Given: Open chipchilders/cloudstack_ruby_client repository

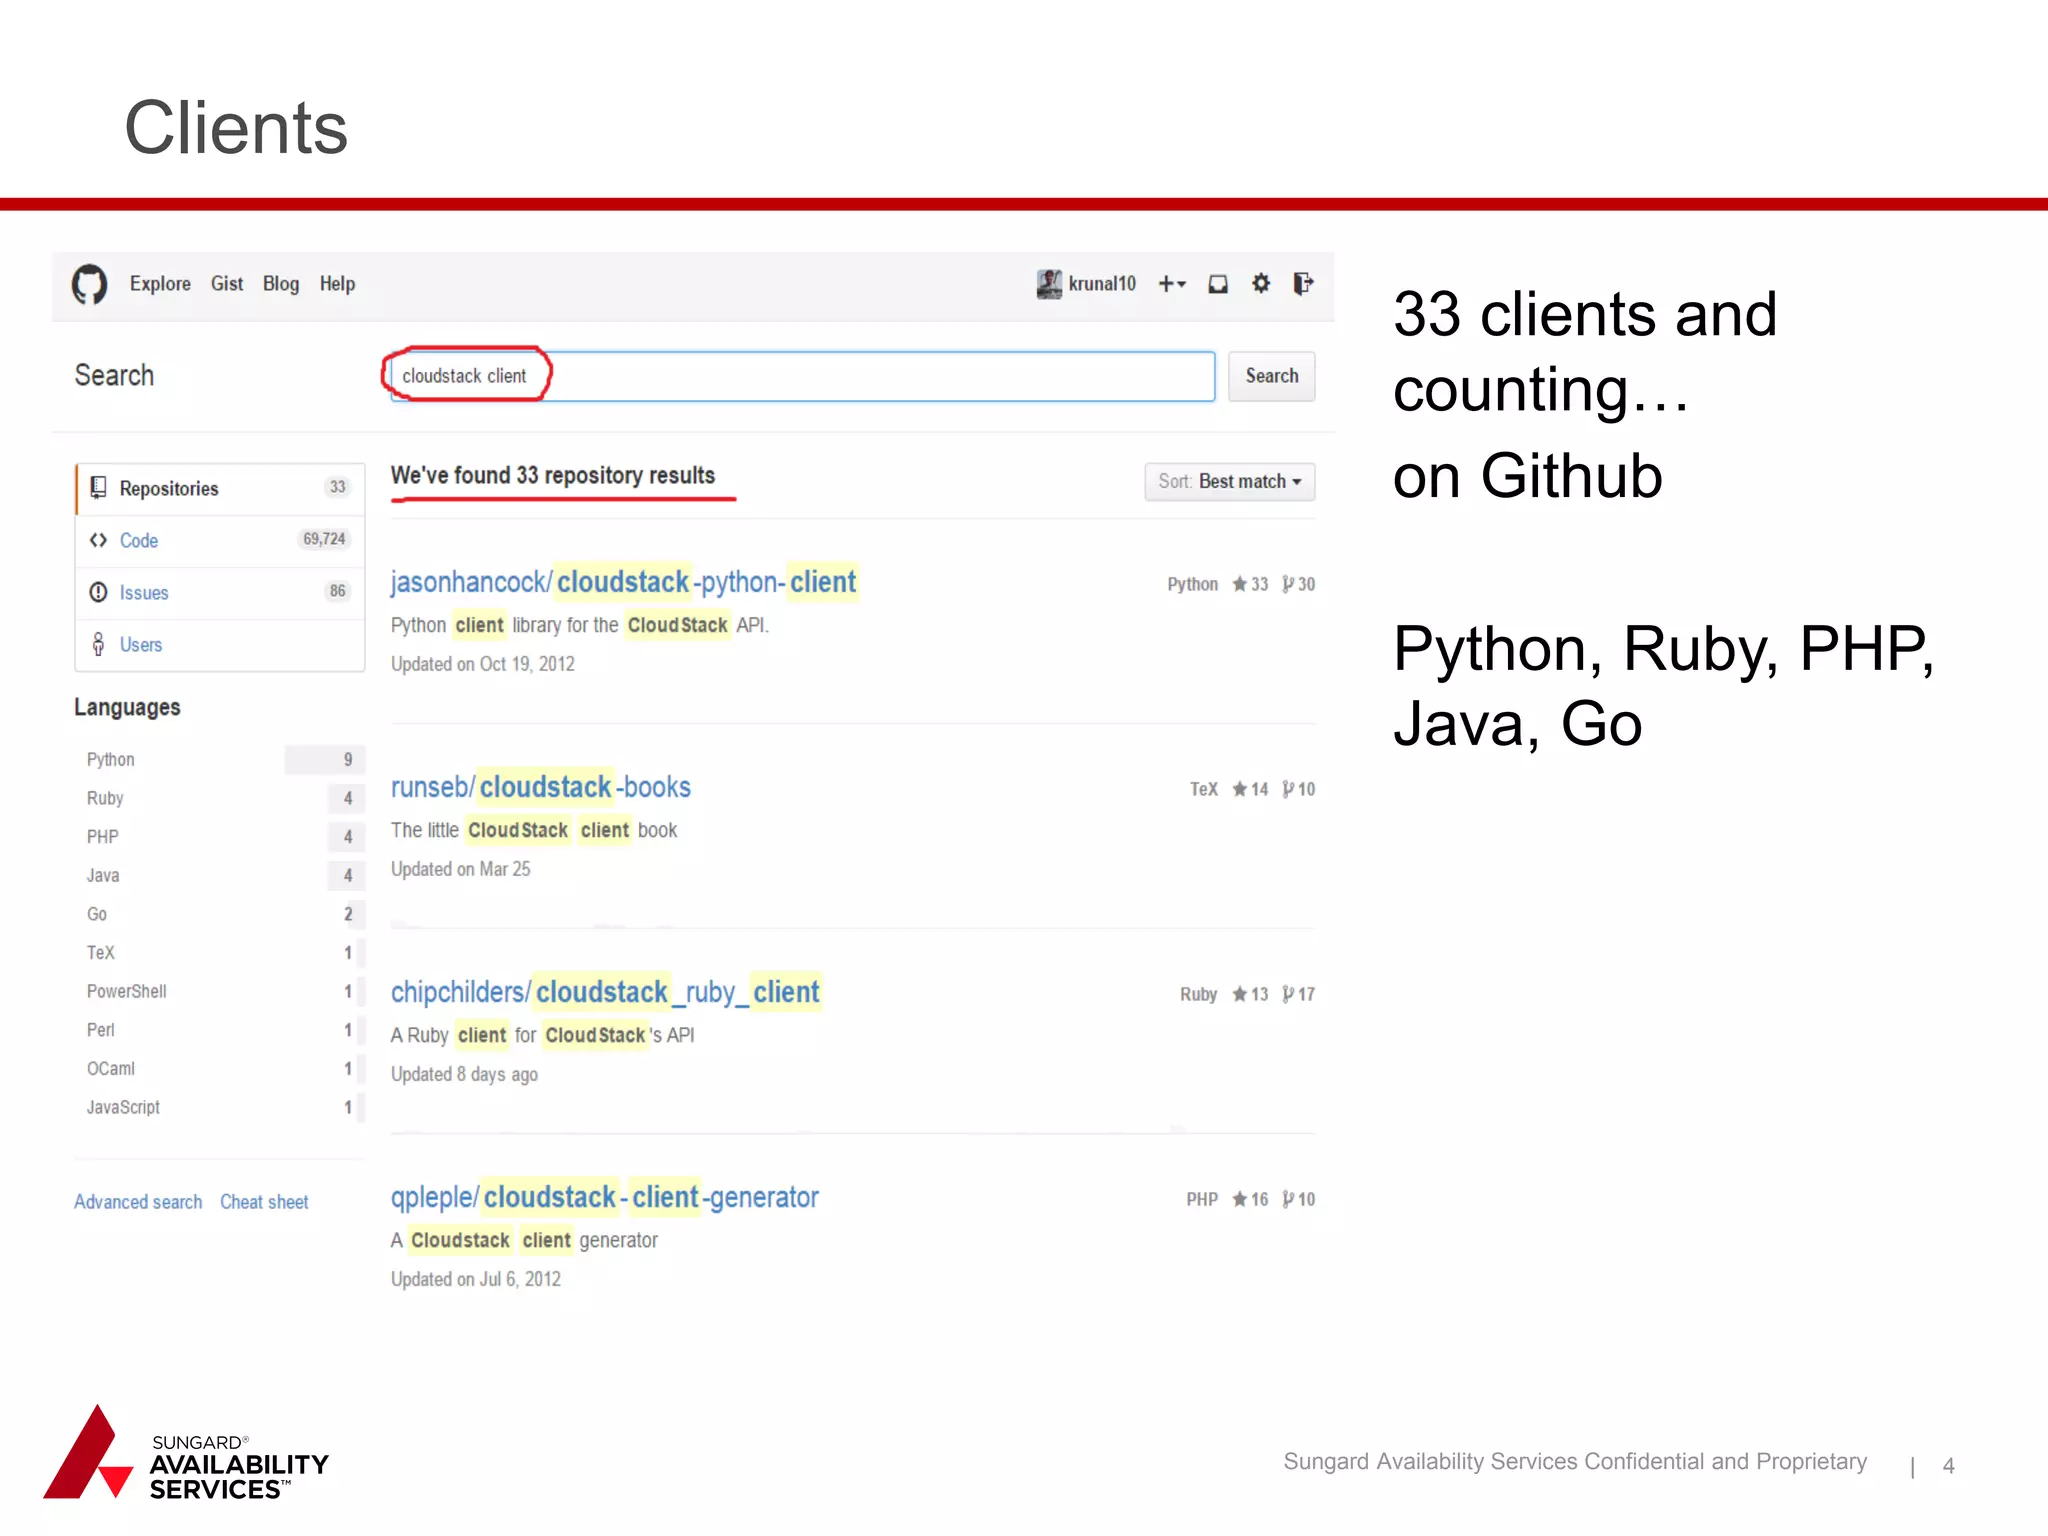Looking at the screenshot, I should click(605, 992).
